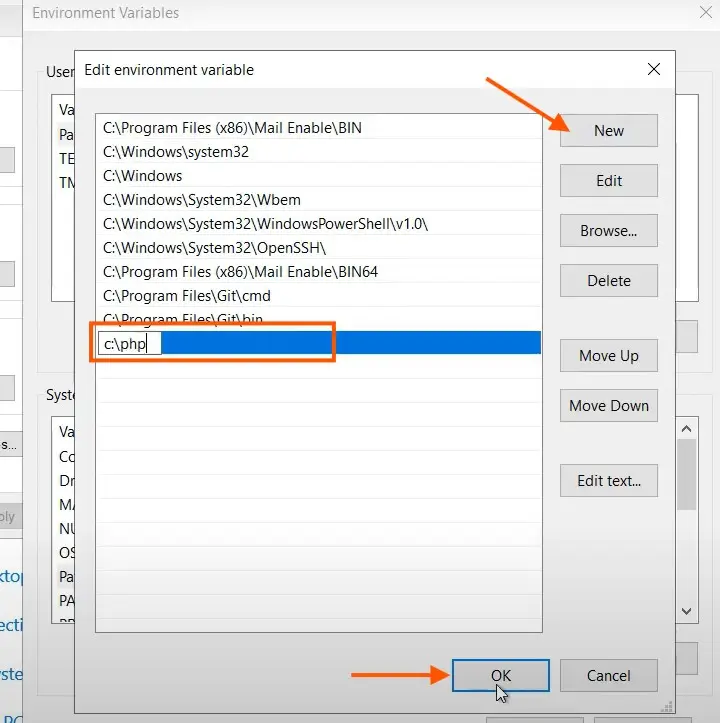
Task: Close the Edit environment variable dialog
Action: pyautogui.click(x=654, y=69)
